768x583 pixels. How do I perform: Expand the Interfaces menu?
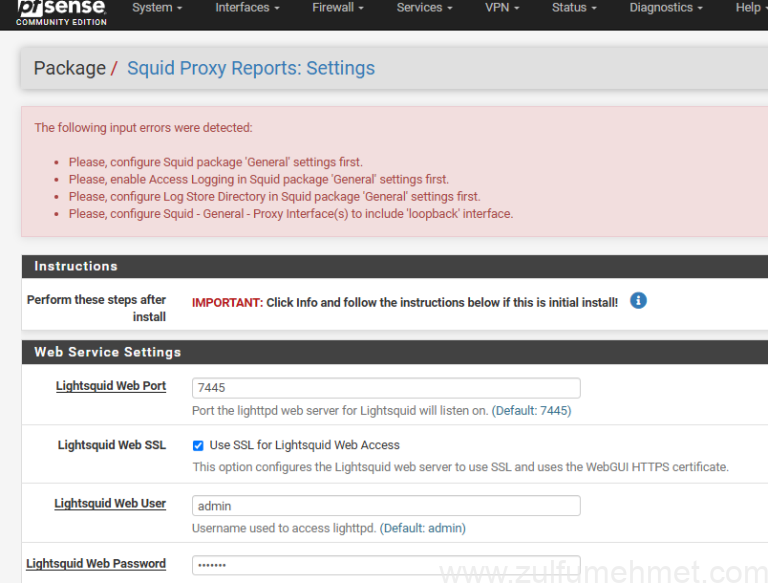point(247,8)
